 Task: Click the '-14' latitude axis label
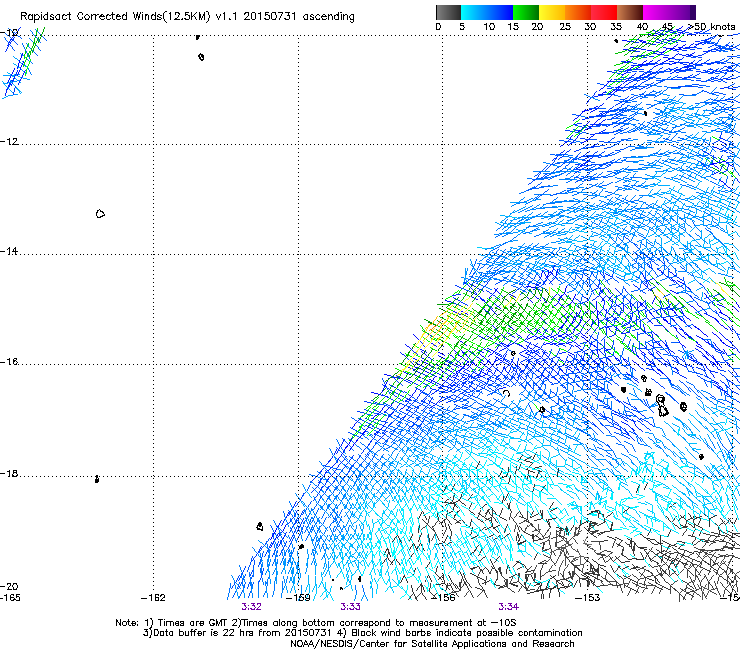[9, 251]
